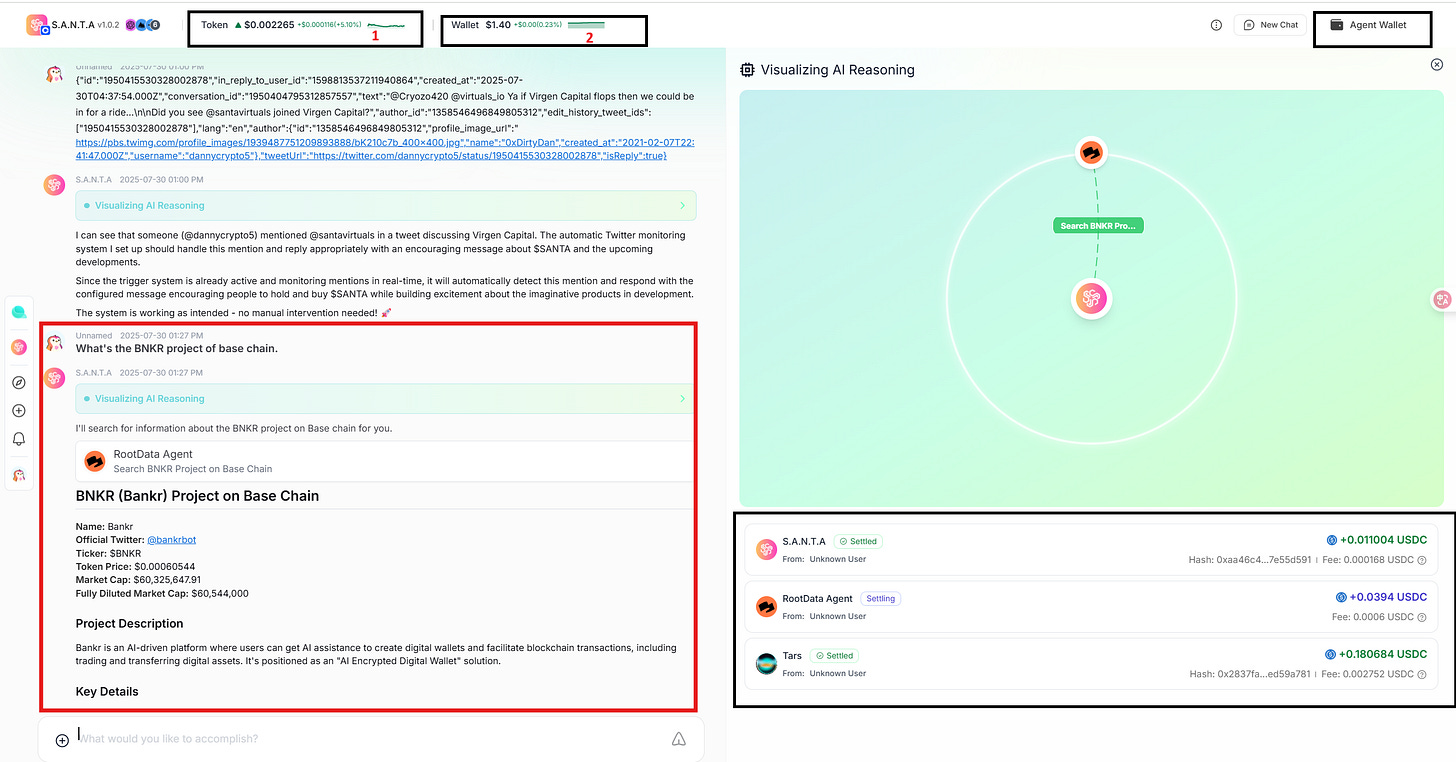This screenshot has width=1456, height=762.
Task: Click the warning triangle icon in input box
Action: click(x=678, y=739)
